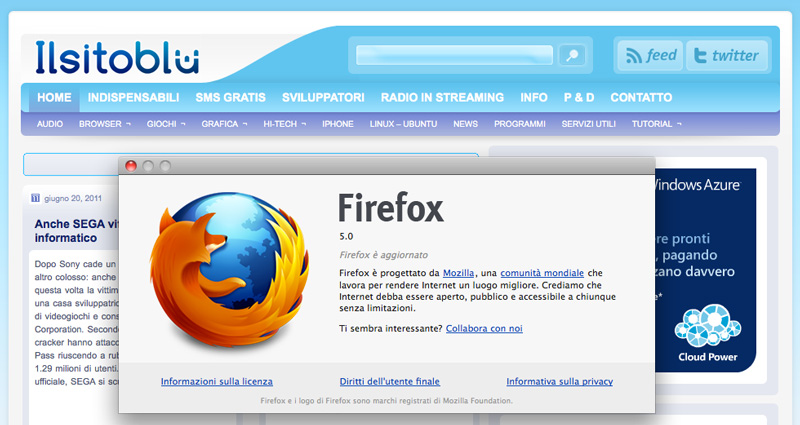
Task: Select the LINUX – UBUNTU category
Action: tap(403, 124)
